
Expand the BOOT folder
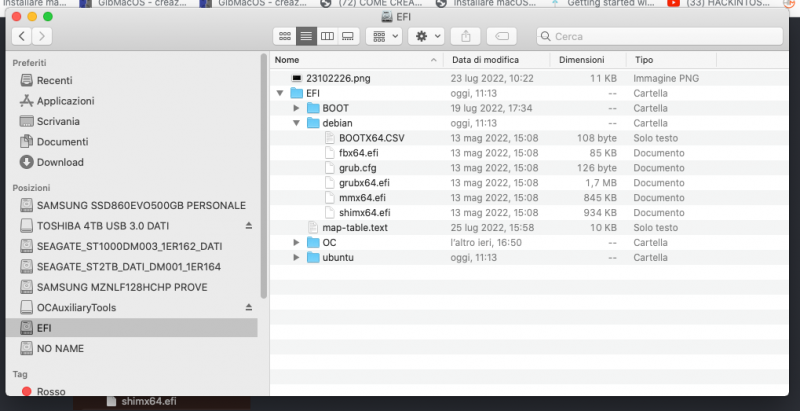(297, 108)
